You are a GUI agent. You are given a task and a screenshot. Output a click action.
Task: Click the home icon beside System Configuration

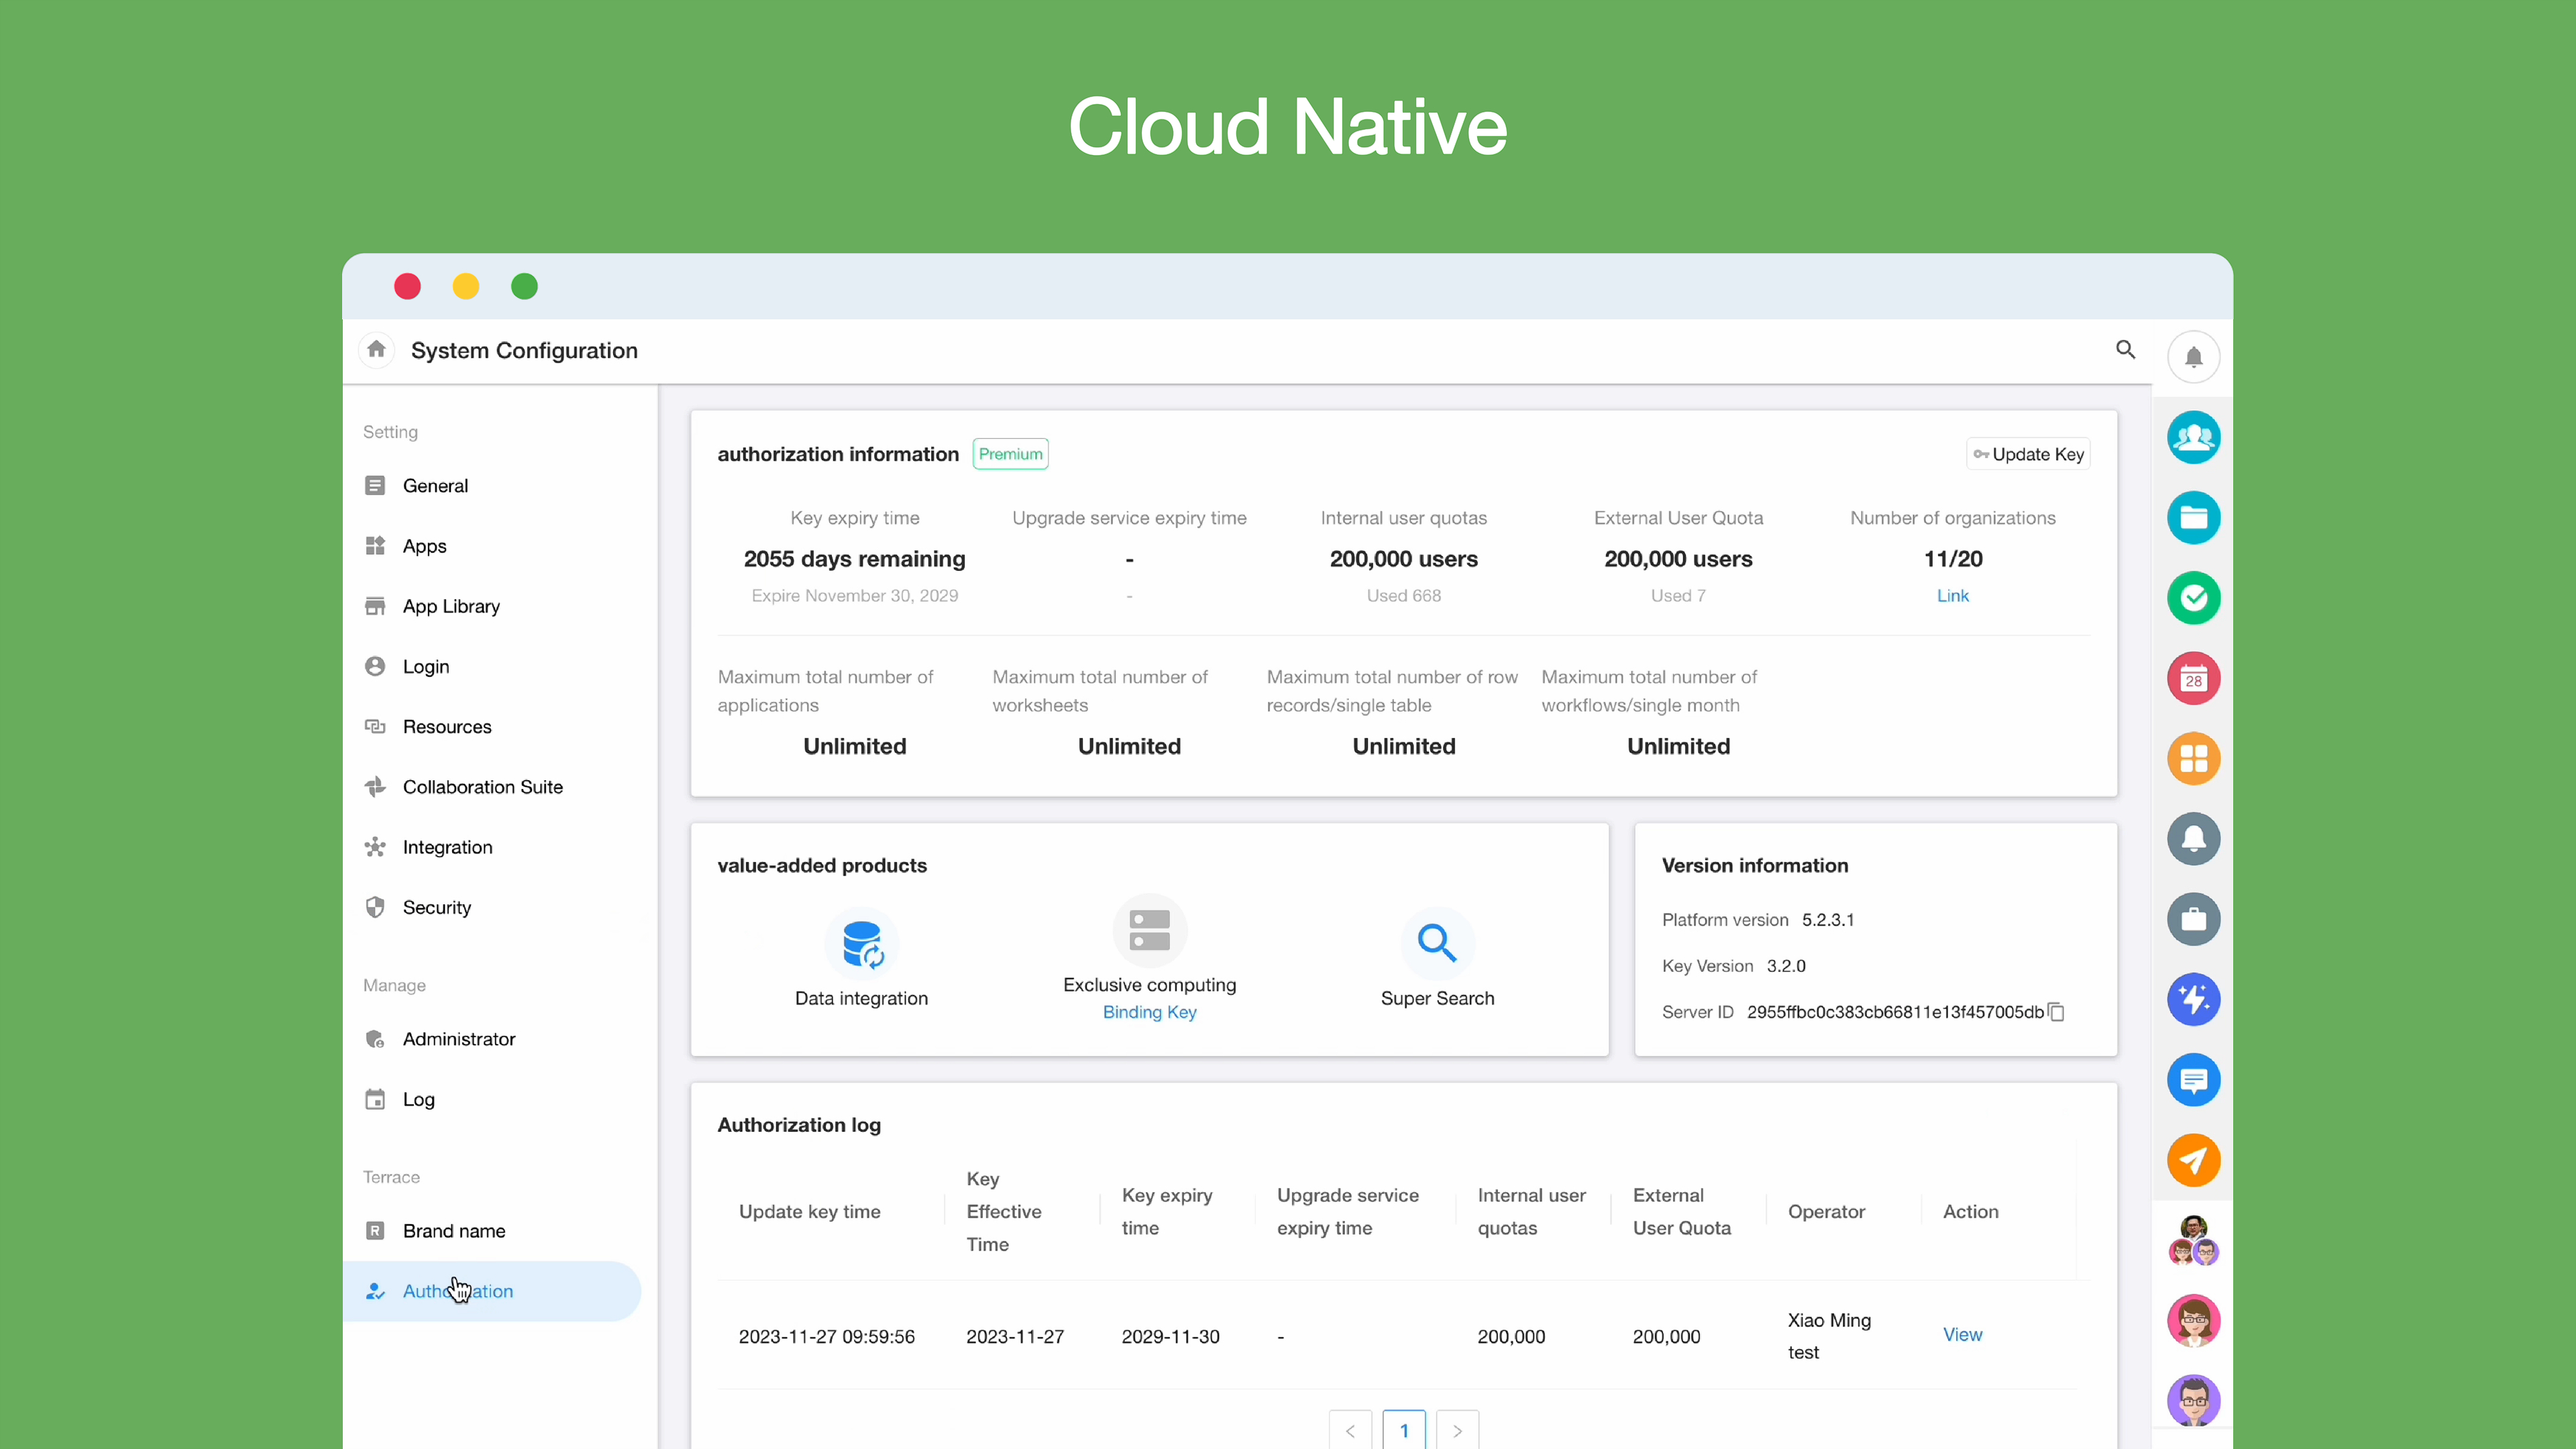coord(376,349)
